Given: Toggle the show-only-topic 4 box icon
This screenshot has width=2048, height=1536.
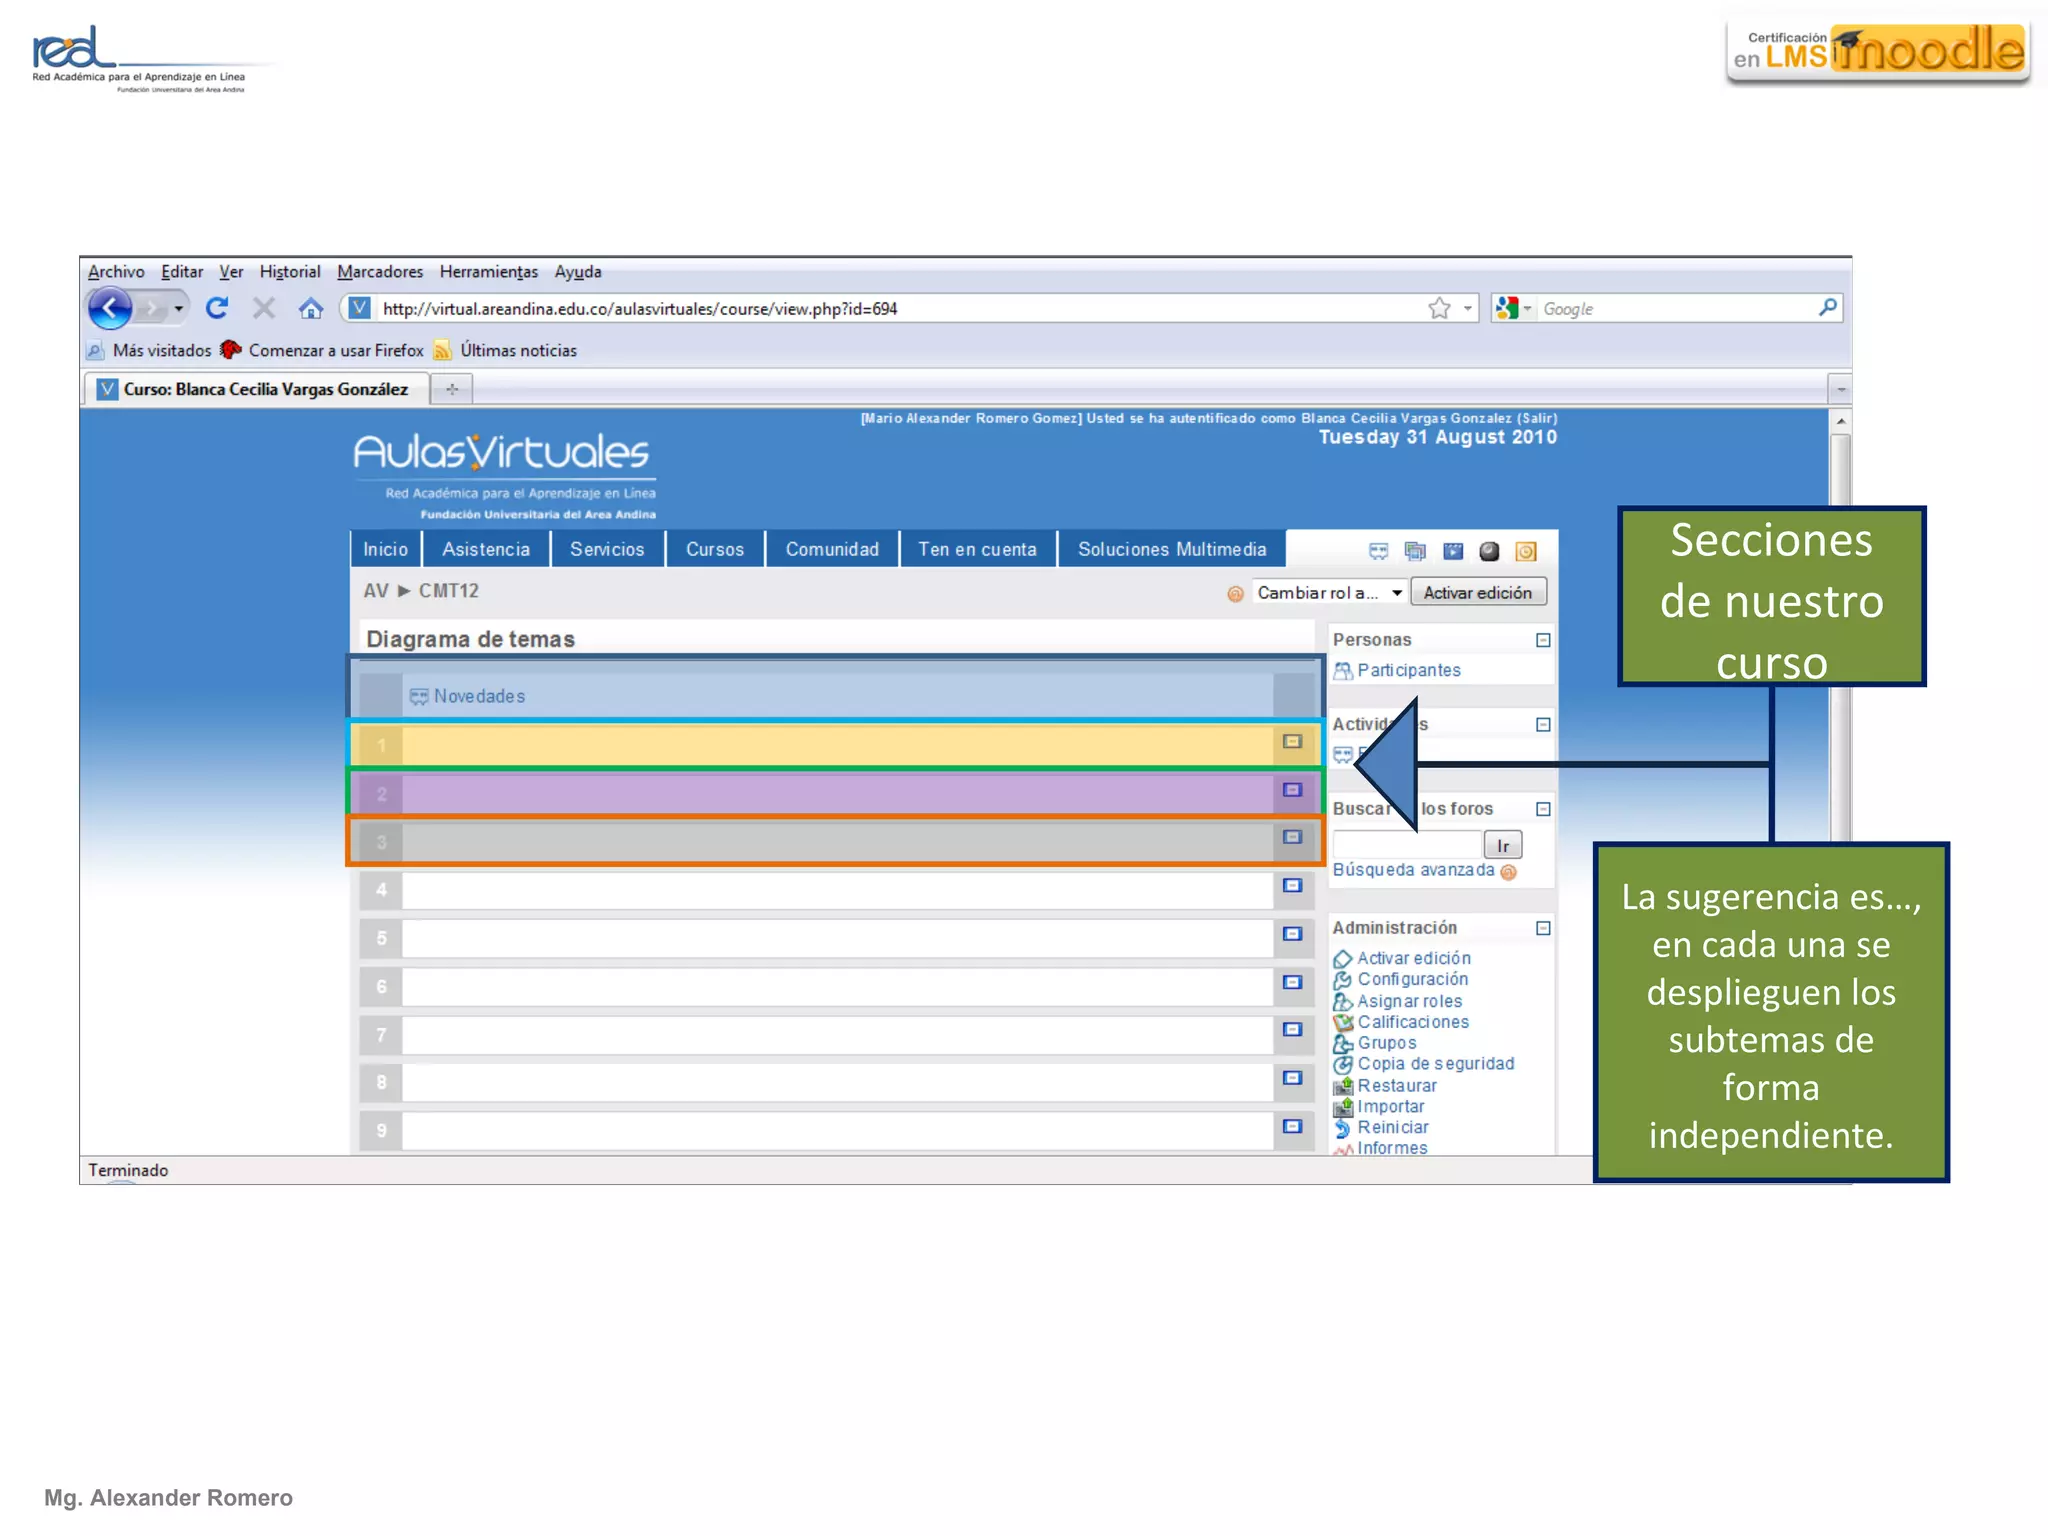Looking at the screenshot, I should coord(1292,886).
